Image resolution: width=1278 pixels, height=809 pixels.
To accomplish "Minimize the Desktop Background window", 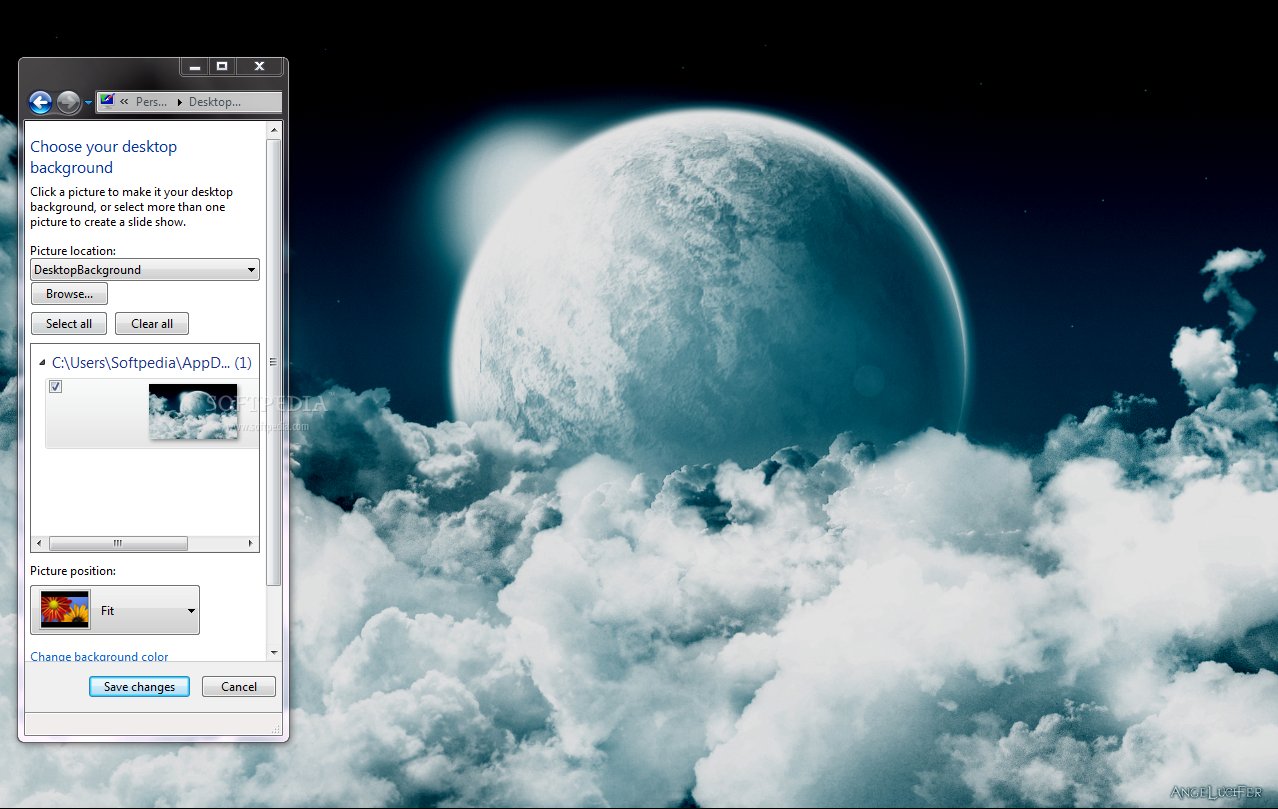I will pyautogui.click(x=195, y=67).
